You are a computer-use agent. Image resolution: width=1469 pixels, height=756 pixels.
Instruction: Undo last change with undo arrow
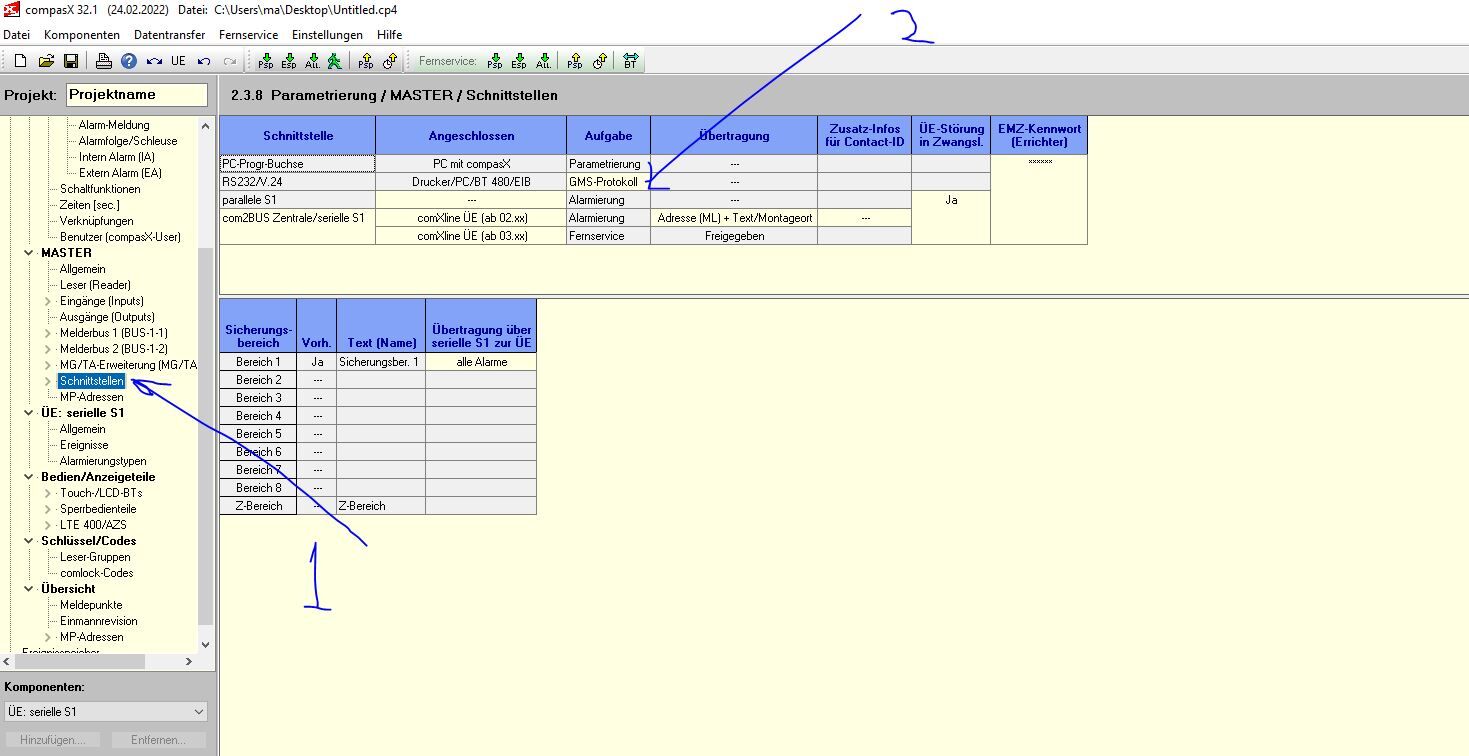tap(204, 61)
